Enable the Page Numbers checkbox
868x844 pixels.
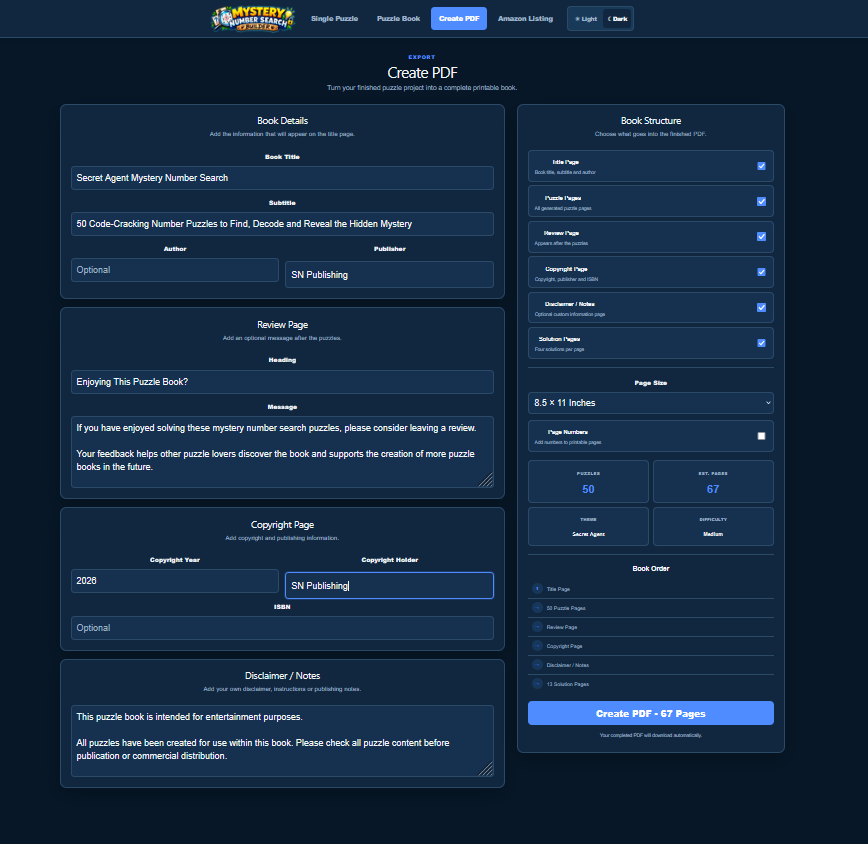point(761,436)
